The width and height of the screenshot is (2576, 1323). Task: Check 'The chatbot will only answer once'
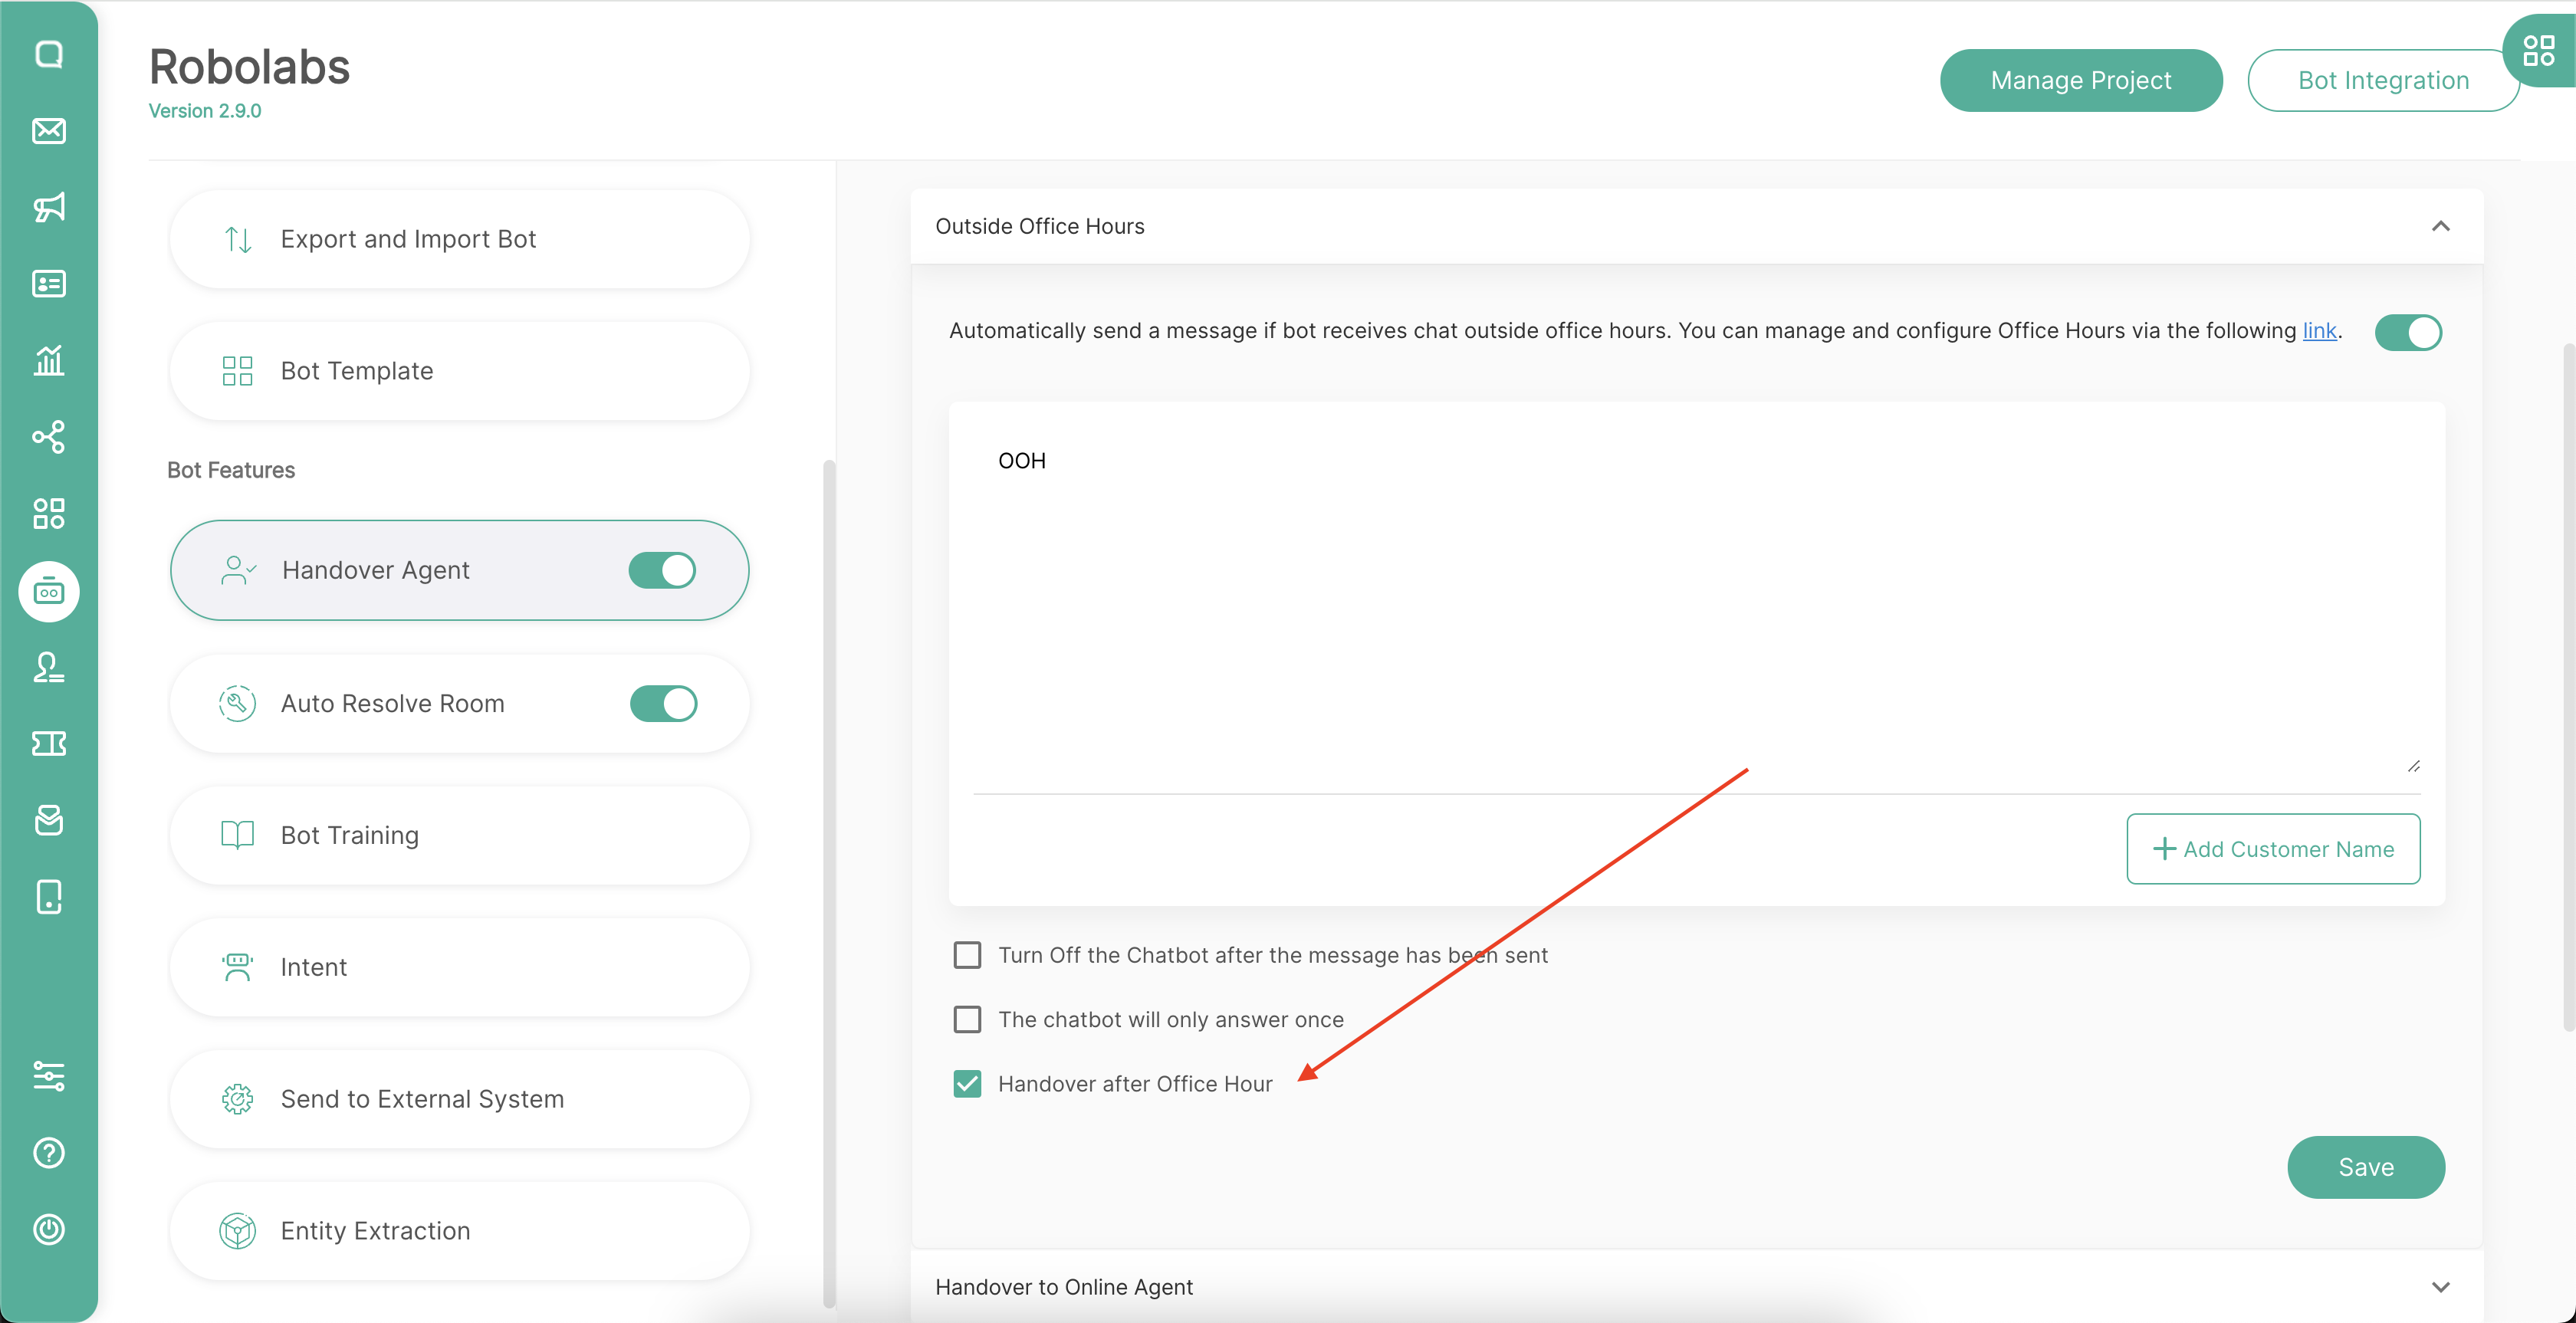click(x=967, y=1019)
